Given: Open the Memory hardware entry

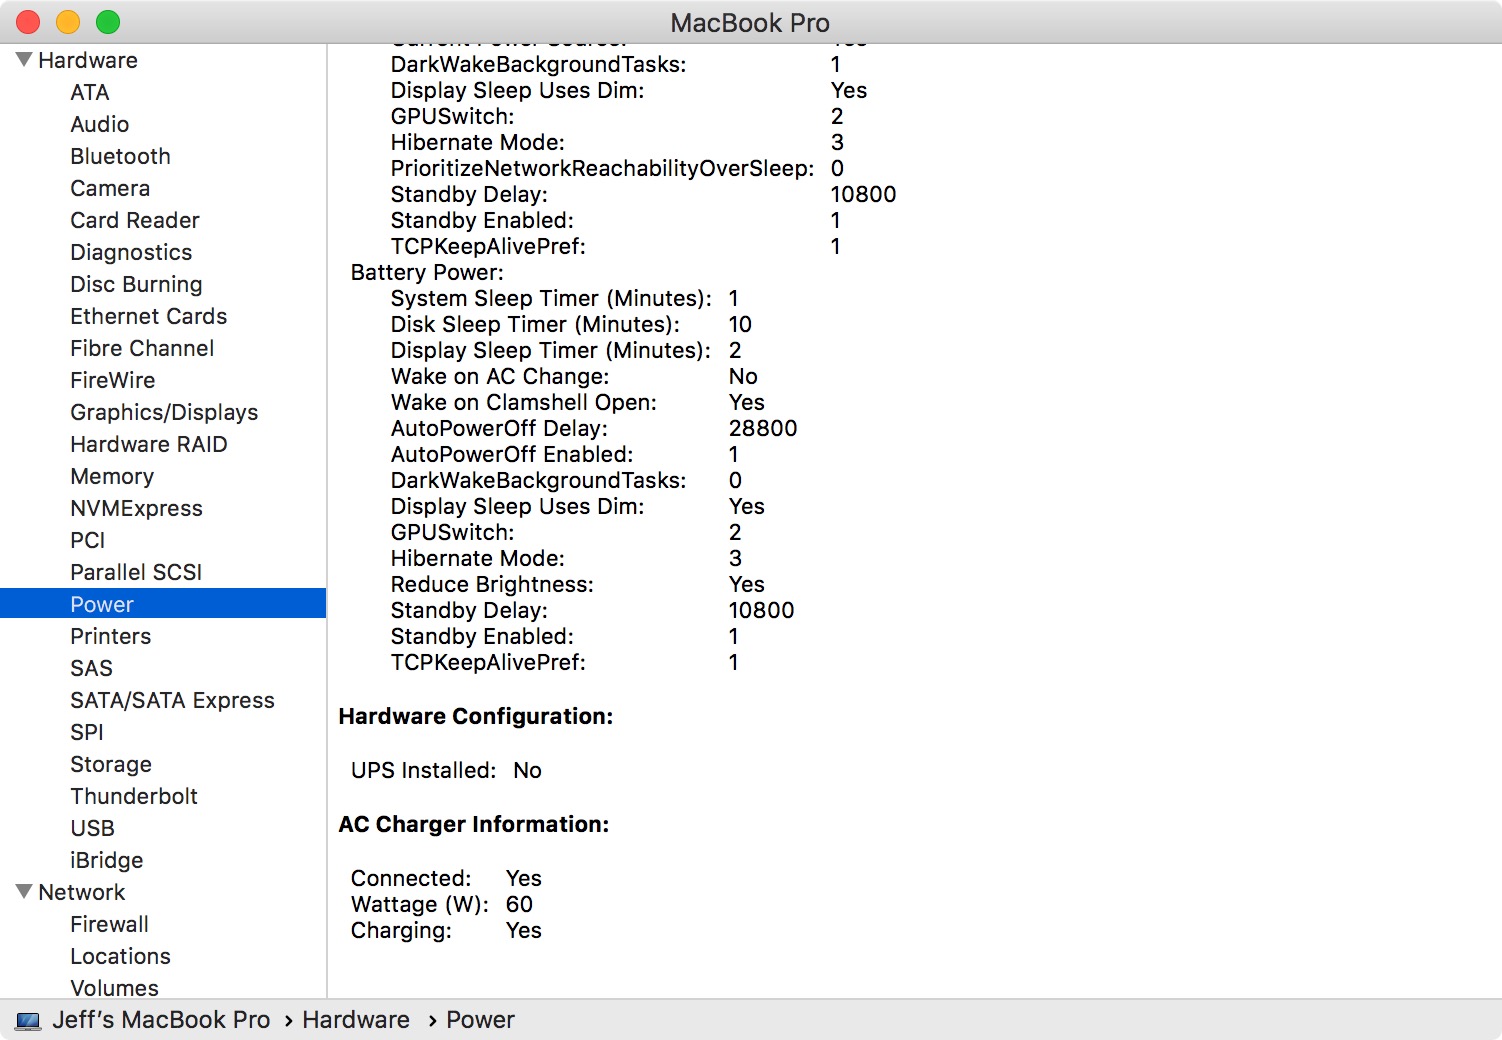Looking at the screenshot, I should (112, 476).
